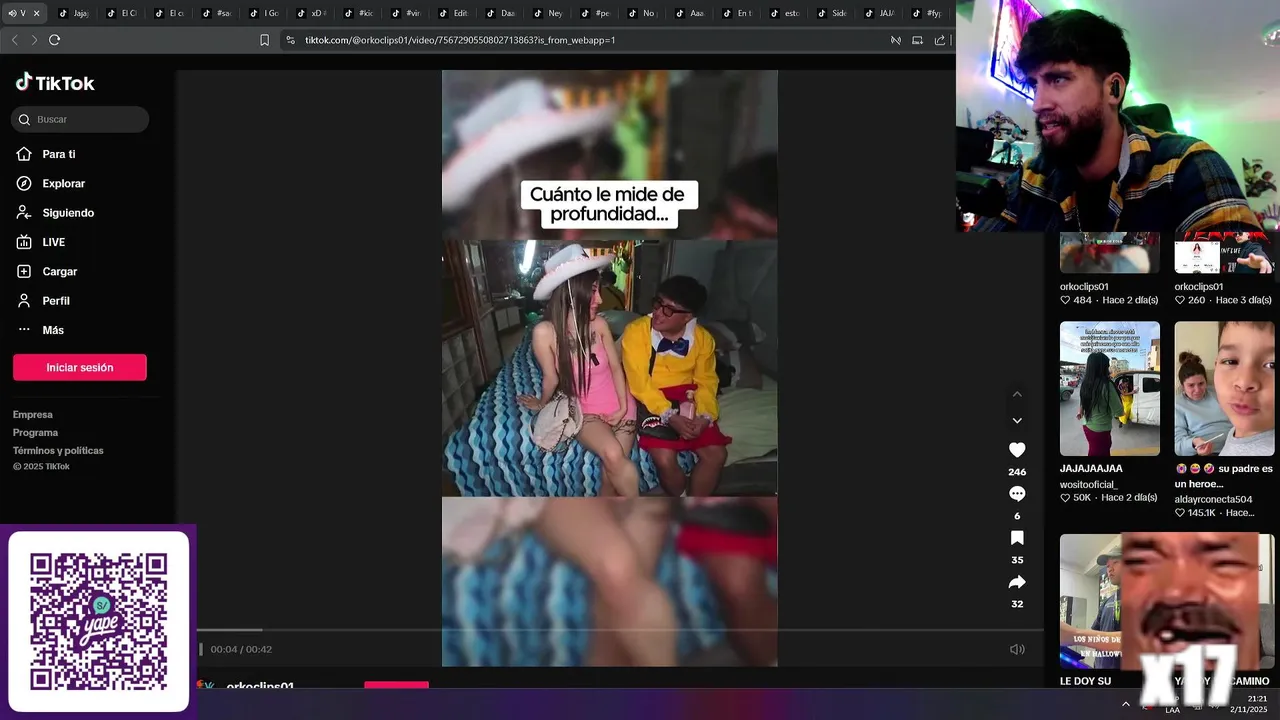
Task: Save video with the bookmark icon
Action: 1017,538
